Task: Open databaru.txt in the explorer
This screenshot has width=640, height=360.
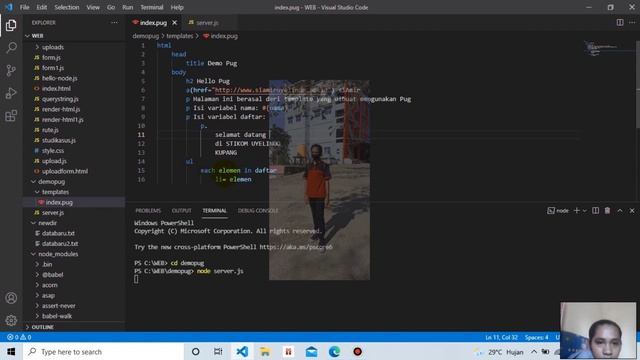Action: click(x=58, y=233)
